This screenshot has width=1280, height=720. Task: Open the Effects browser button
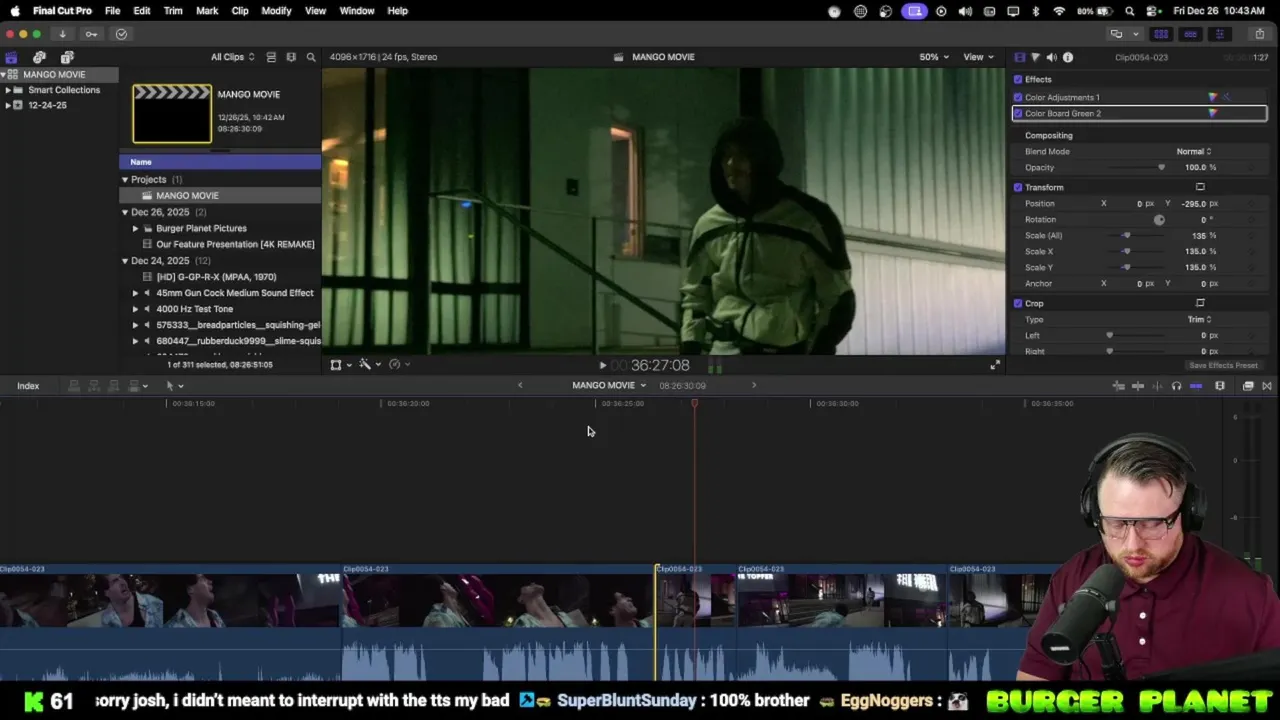pos(1248,386)
